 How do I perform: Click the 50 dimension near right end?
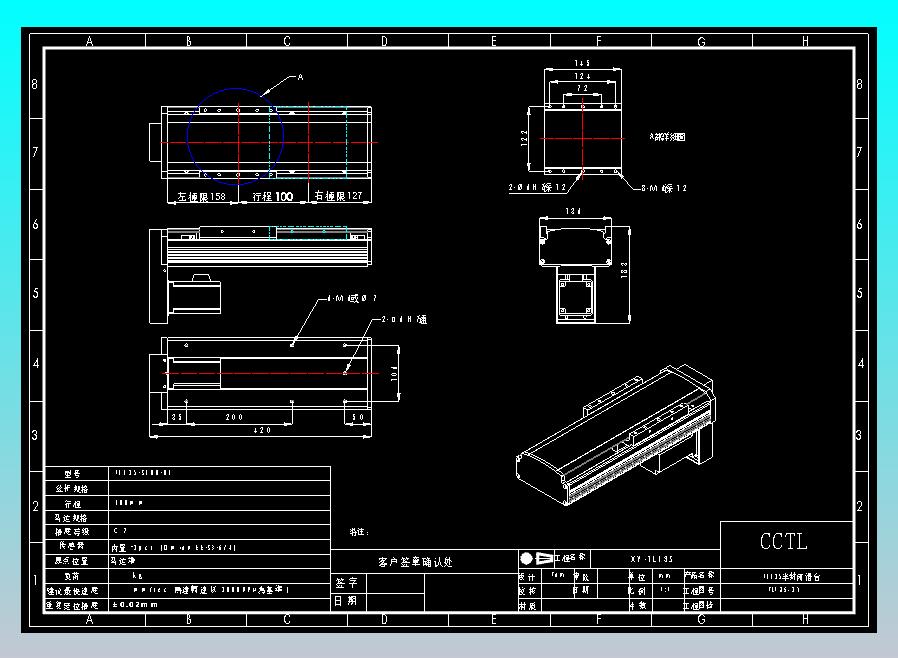(x=358, y=417)
